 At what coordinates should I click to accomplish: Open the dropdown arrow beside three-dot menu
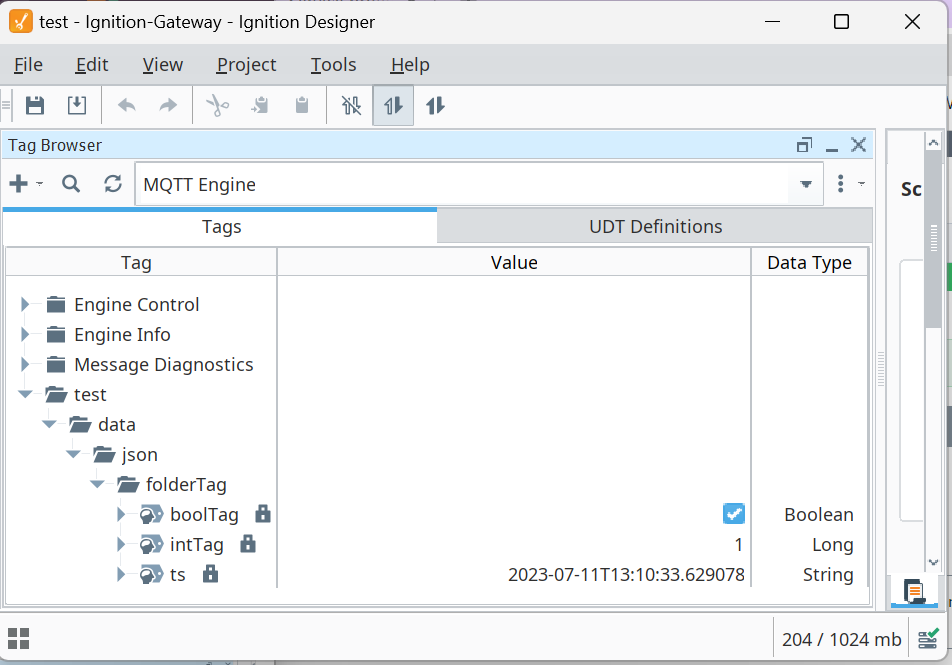click(861, 183)
